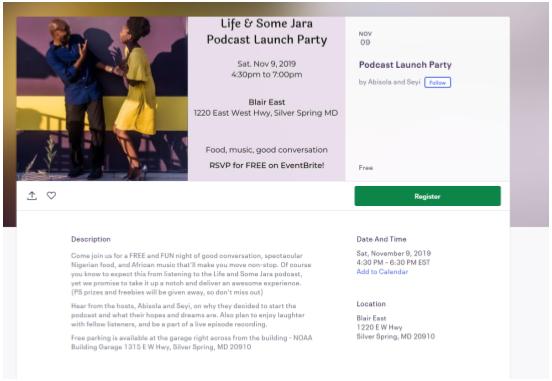Click the share upload icon
The width and height of the screenshot is (552, 381).
[x=32, y=196]
